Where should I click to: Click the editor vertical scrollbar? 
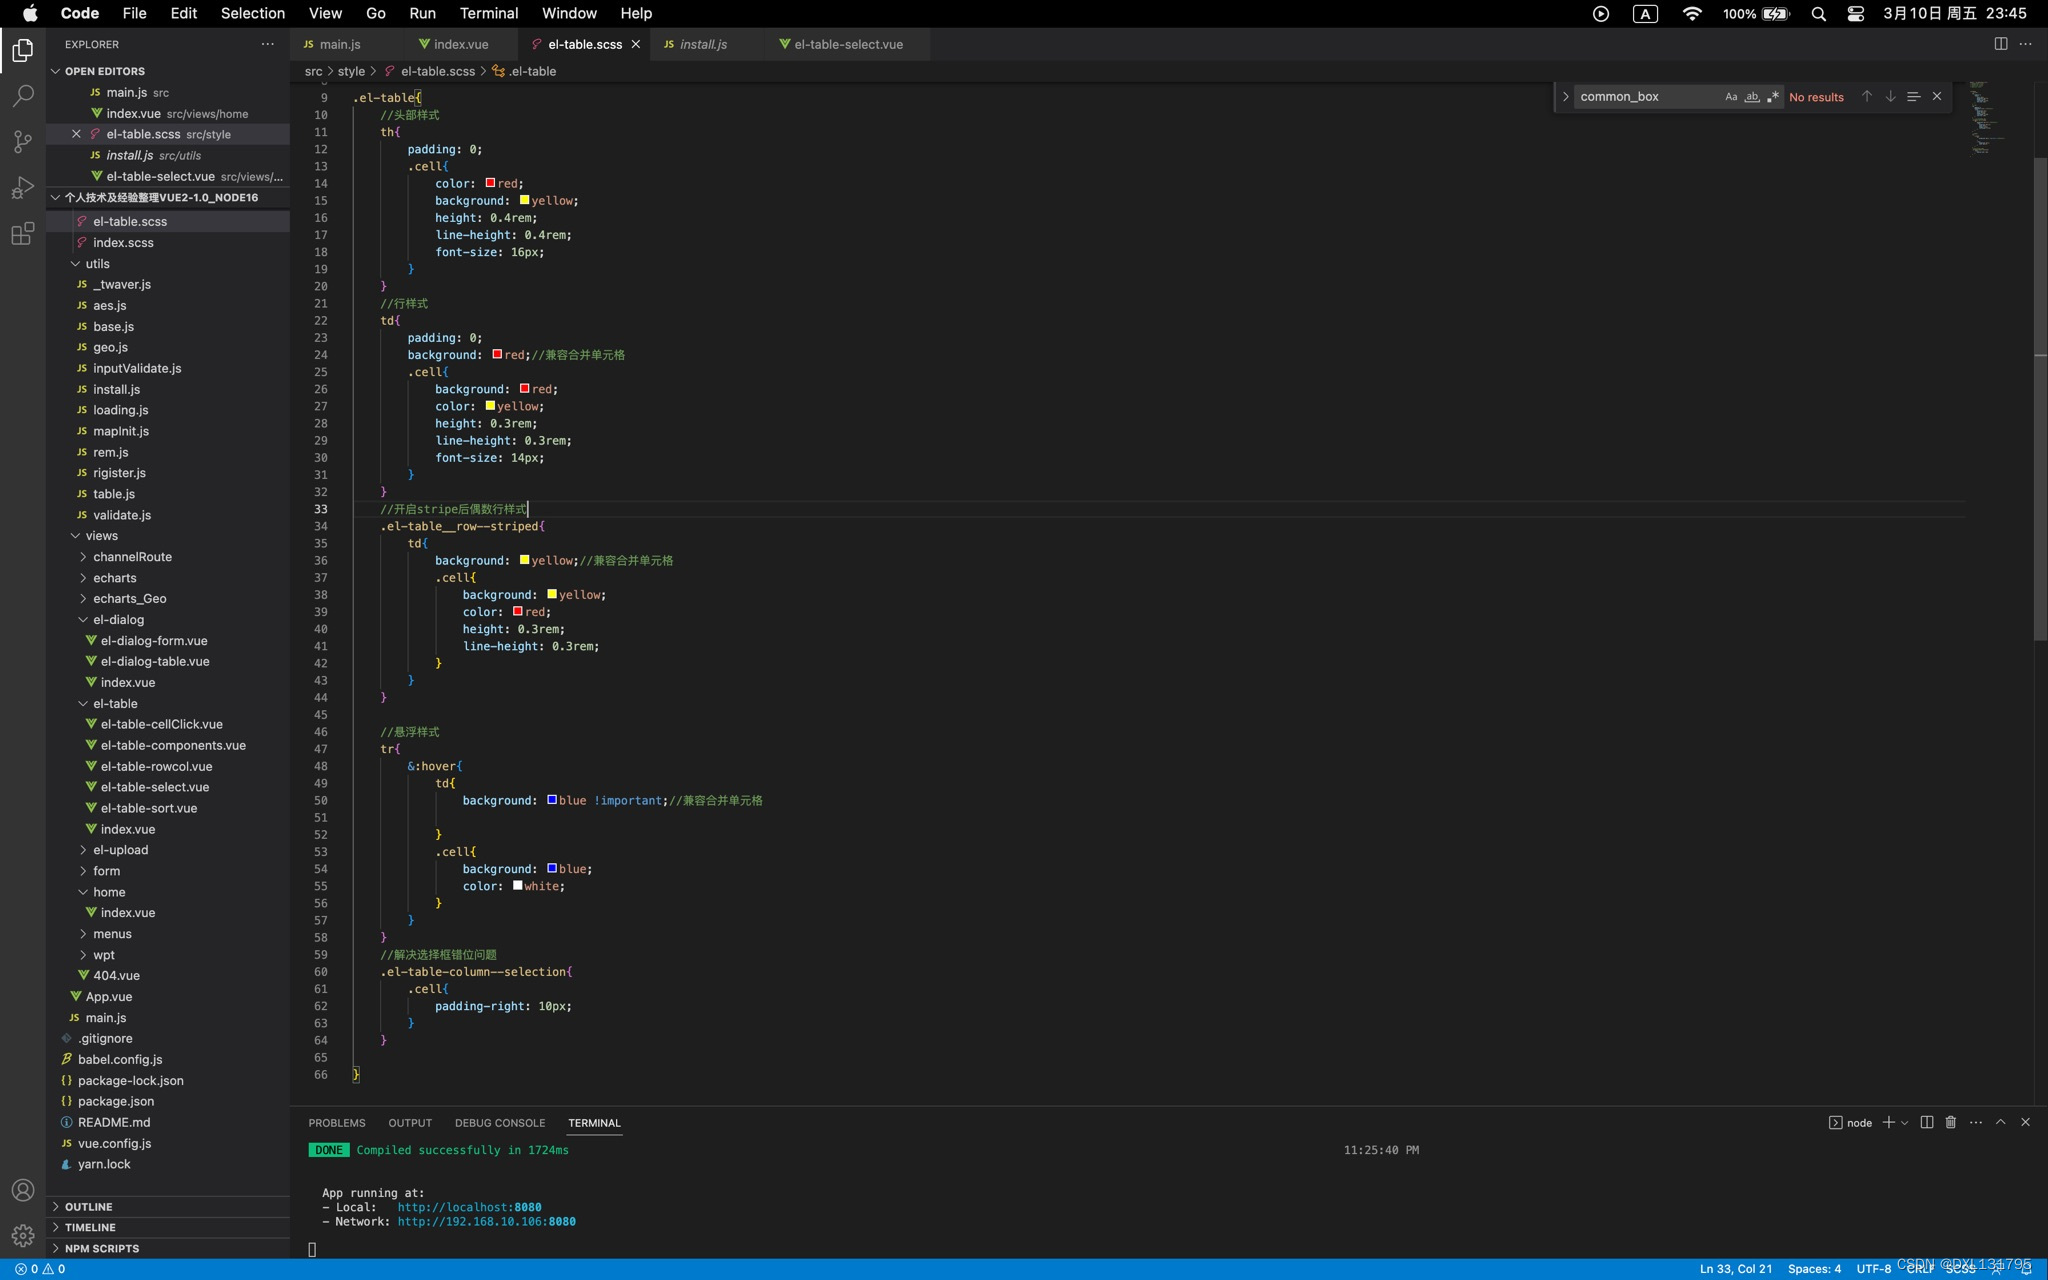point(2040,398)
